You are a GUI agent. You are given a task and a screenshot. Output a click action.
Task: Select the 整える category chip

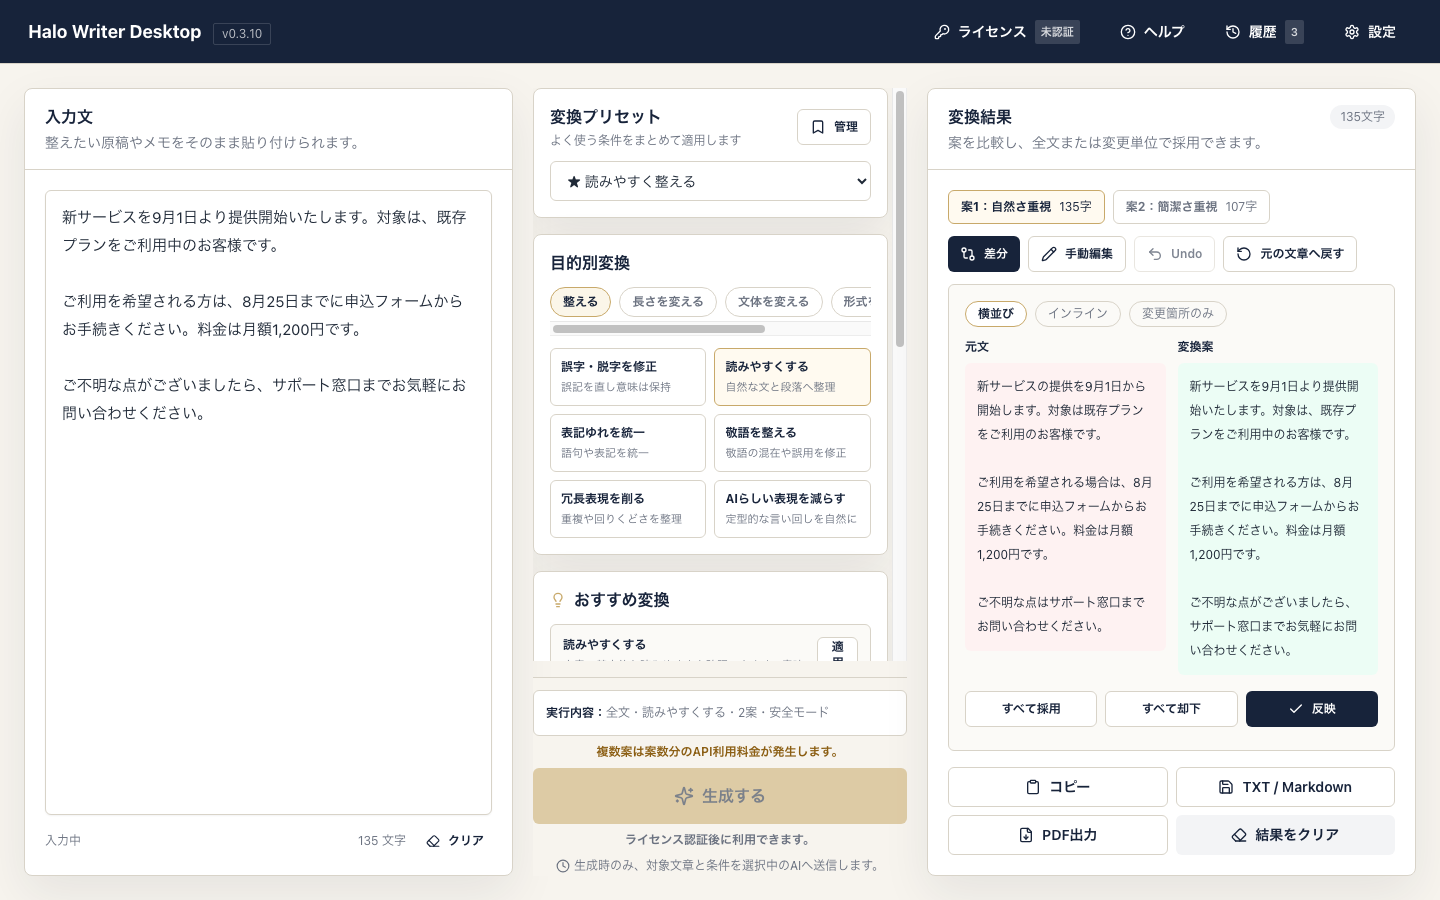[580, 302]
